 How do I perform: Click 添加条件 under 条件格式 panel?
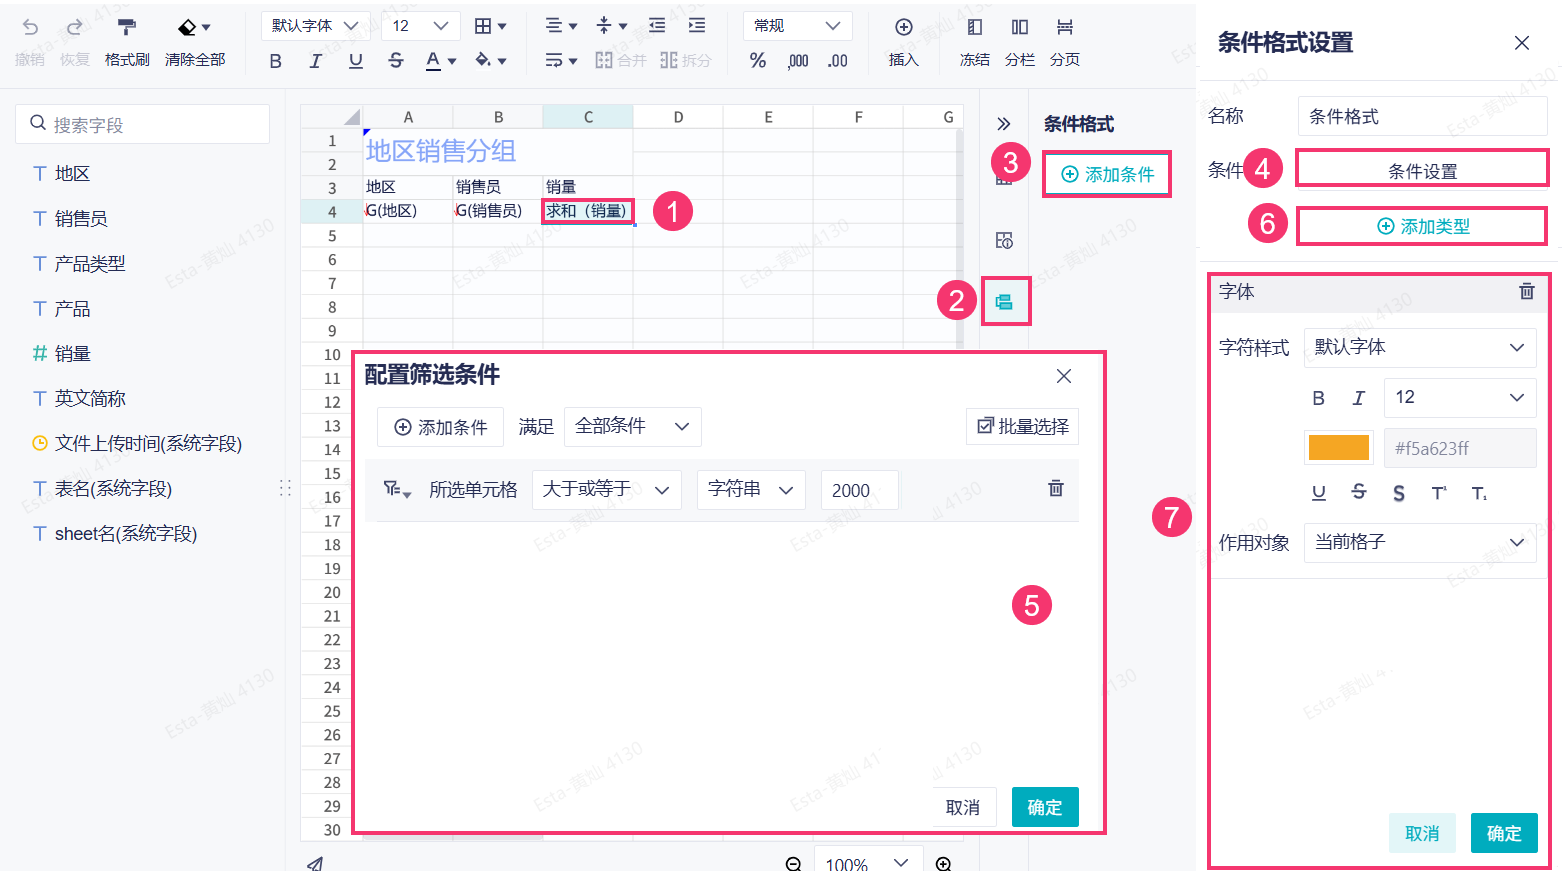(1107, 174)
